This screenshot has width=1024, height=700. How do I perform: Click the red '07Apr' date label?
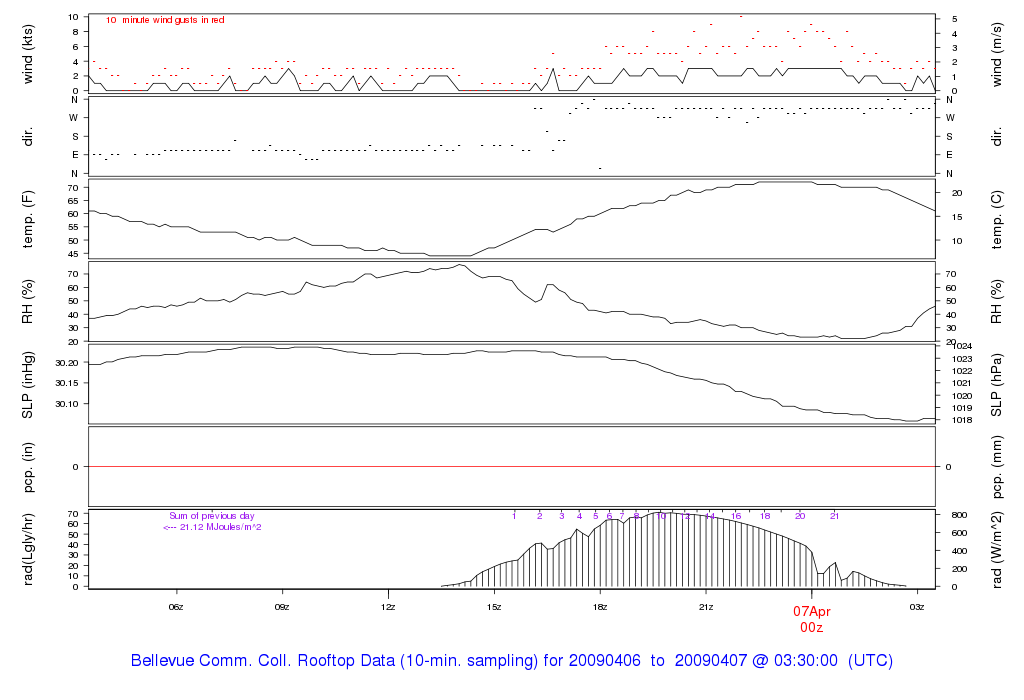[x=812, y=612]
